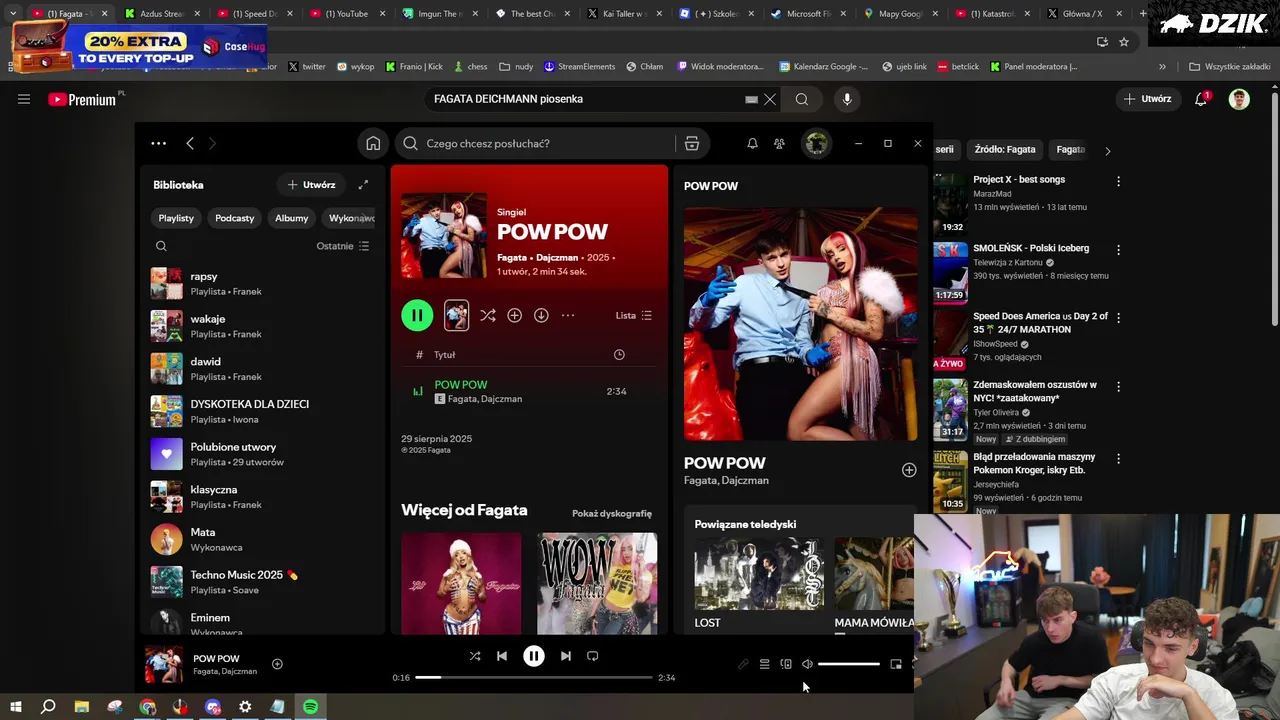The width and height of the screenshot is (1280, 720).
Task: Select YouTube chip Źródło: Fagata
Action: coord(1005,149)
